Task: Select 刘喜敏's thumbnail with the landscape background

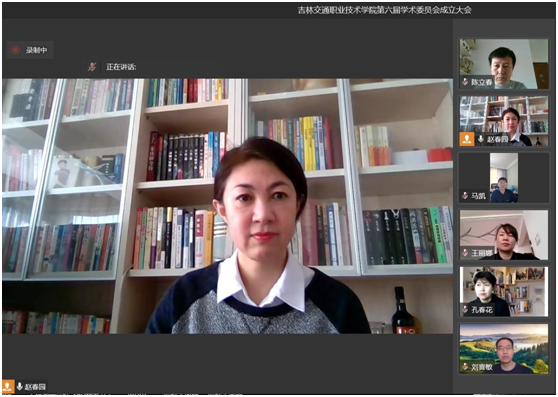Action: point(504,349)
